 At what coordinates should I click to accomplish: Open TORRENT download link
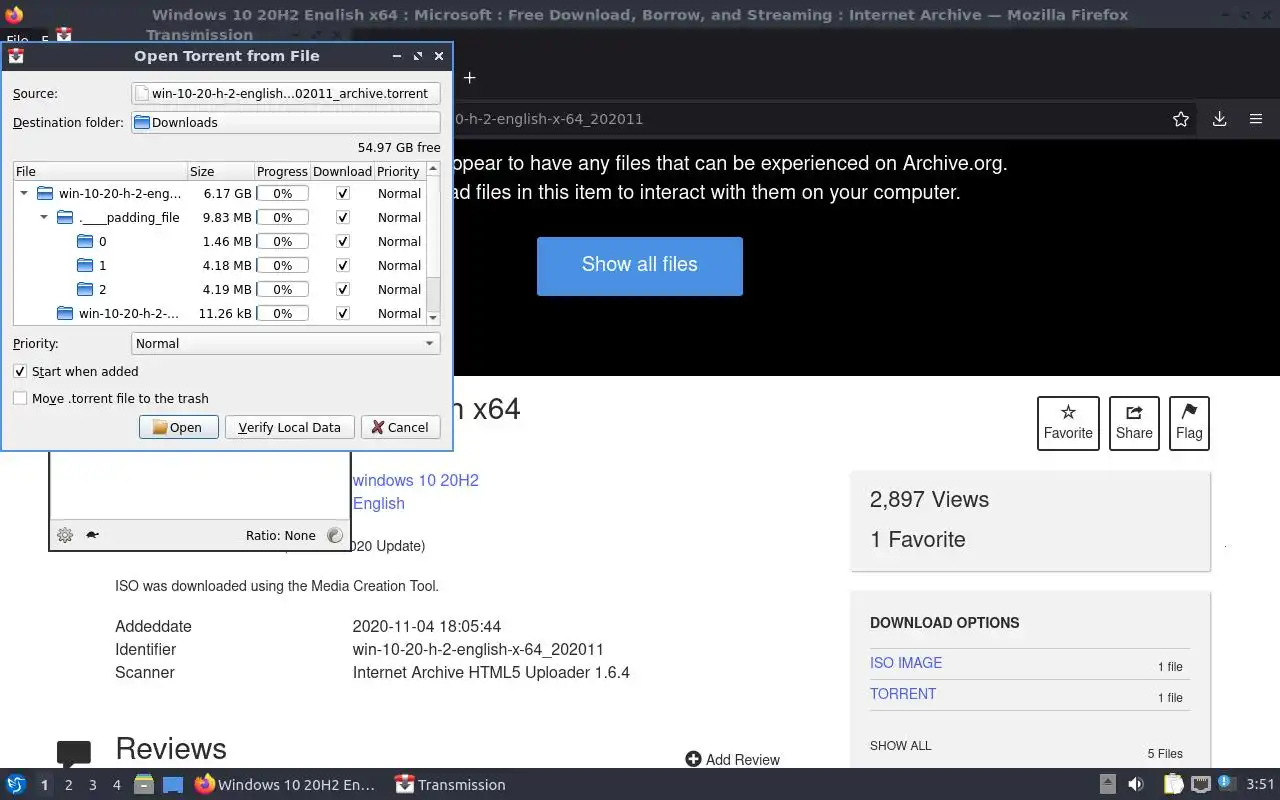point(903,694)
